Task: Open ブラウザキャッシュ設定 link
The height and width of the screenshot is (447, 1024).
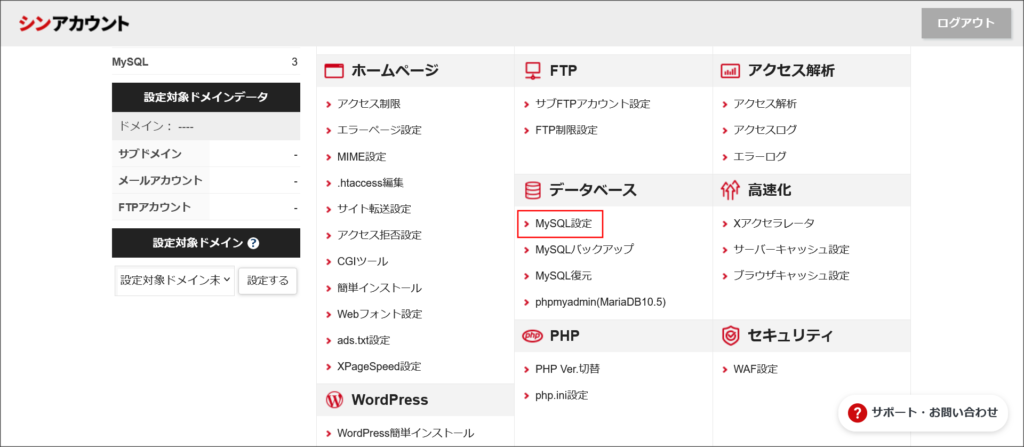Action: click(x=792, y=276)
